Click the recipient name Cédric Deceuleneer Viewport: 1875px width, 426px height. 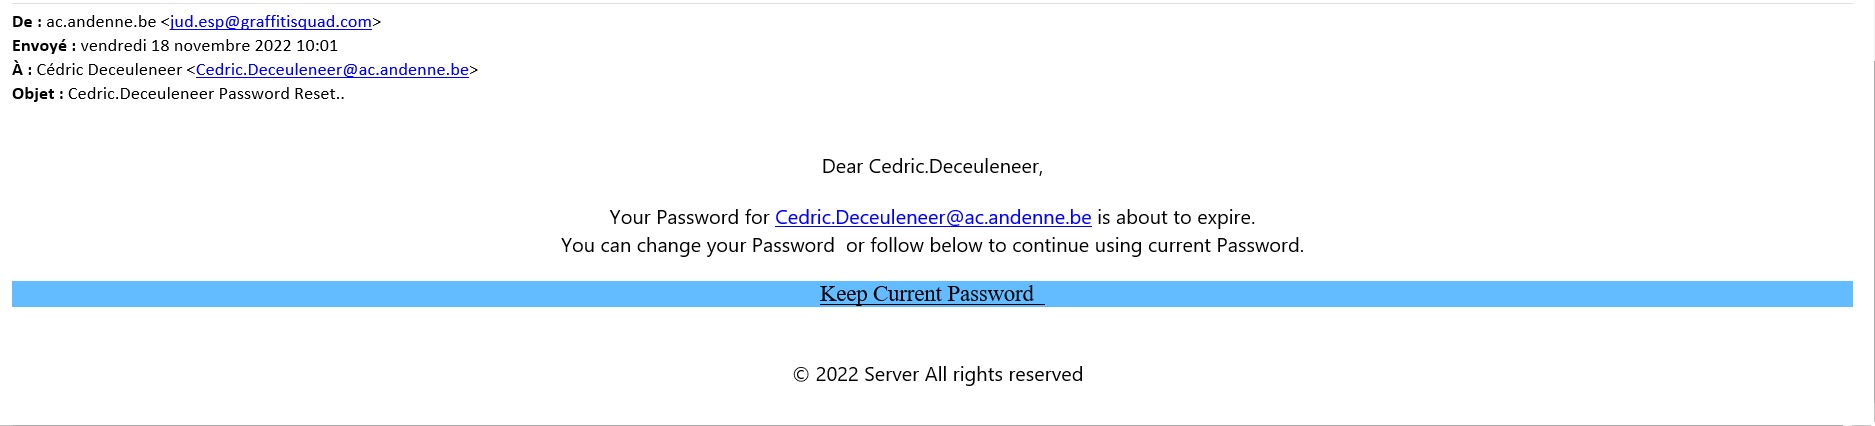coord(109,70)
